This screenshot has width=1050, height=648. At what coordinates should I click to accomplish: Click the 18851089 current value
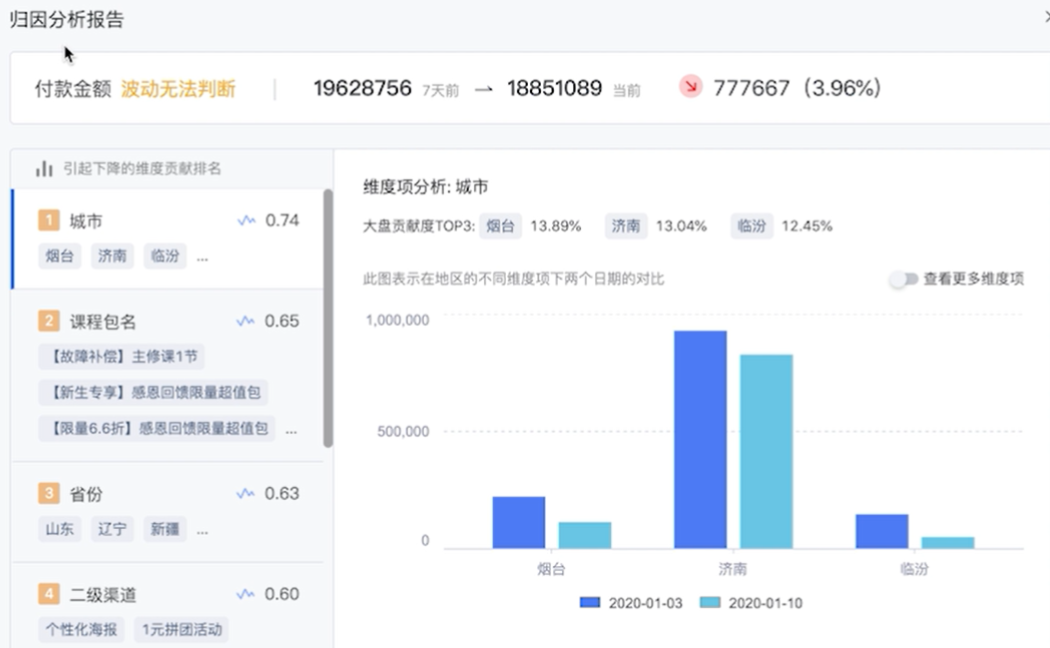[x=554, y=88]
